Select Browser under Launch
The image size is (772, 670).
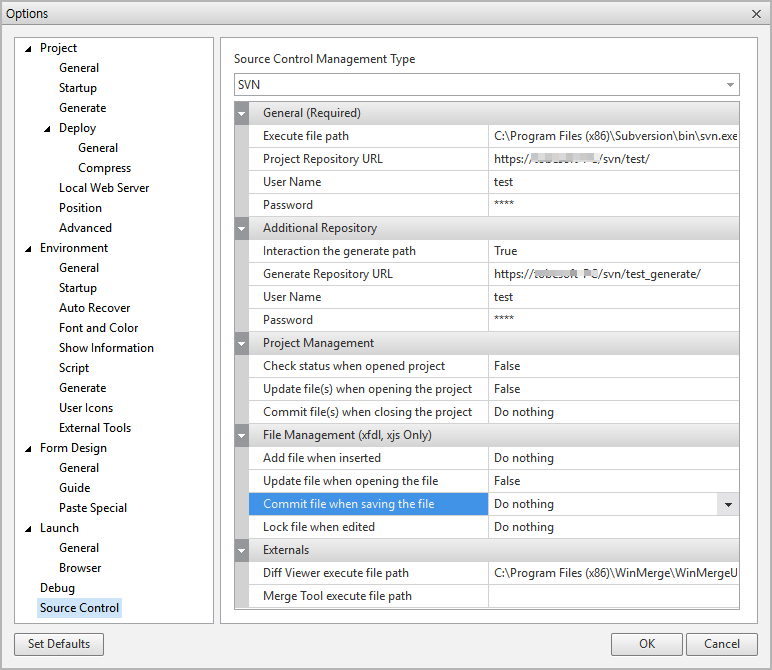point(79,568)
